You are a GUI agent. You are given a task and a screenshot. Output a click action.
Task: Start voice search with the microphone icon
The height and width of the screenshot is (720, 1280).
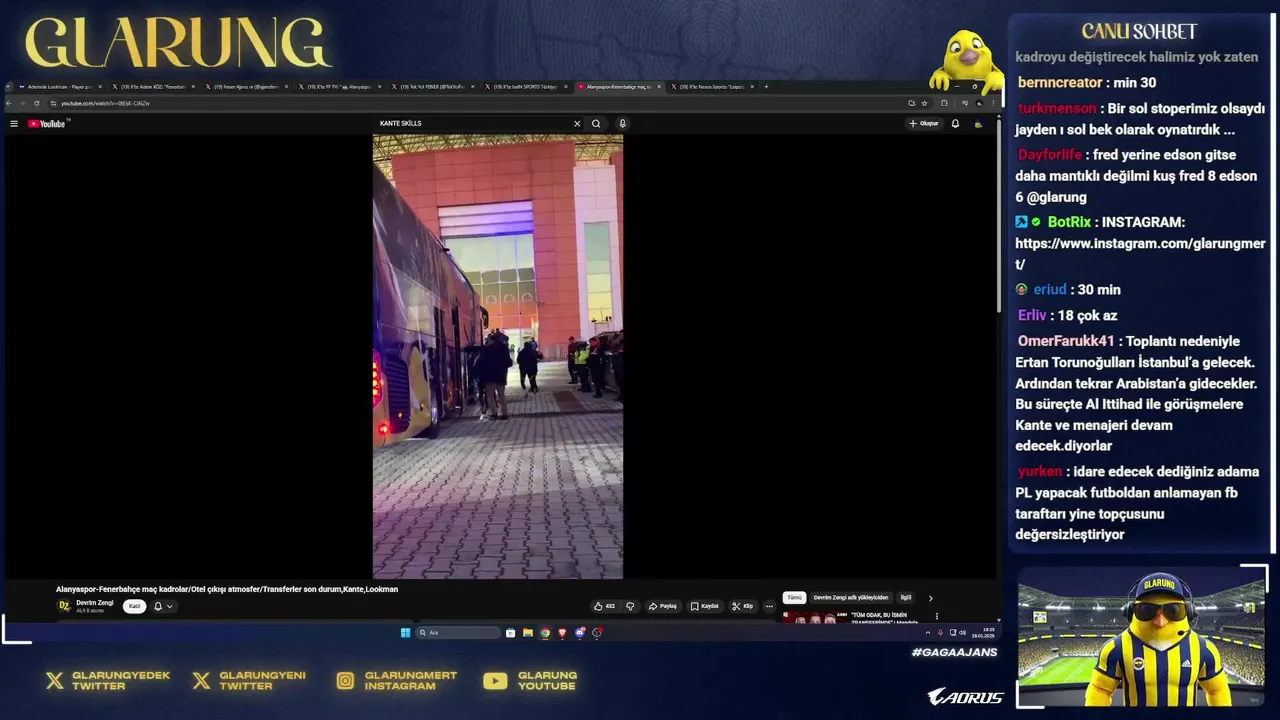pos(622,124)
